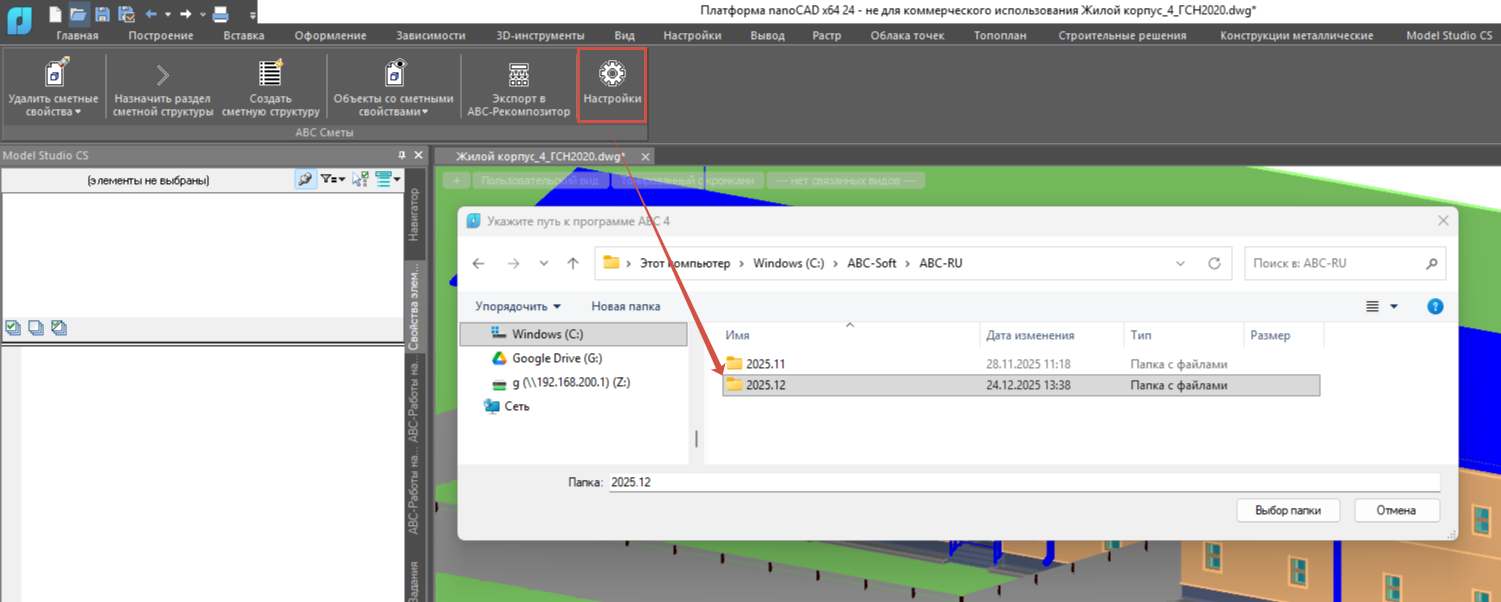
Task: Go up one folder level
Action: pyautogui.click(x=573, y=264)
